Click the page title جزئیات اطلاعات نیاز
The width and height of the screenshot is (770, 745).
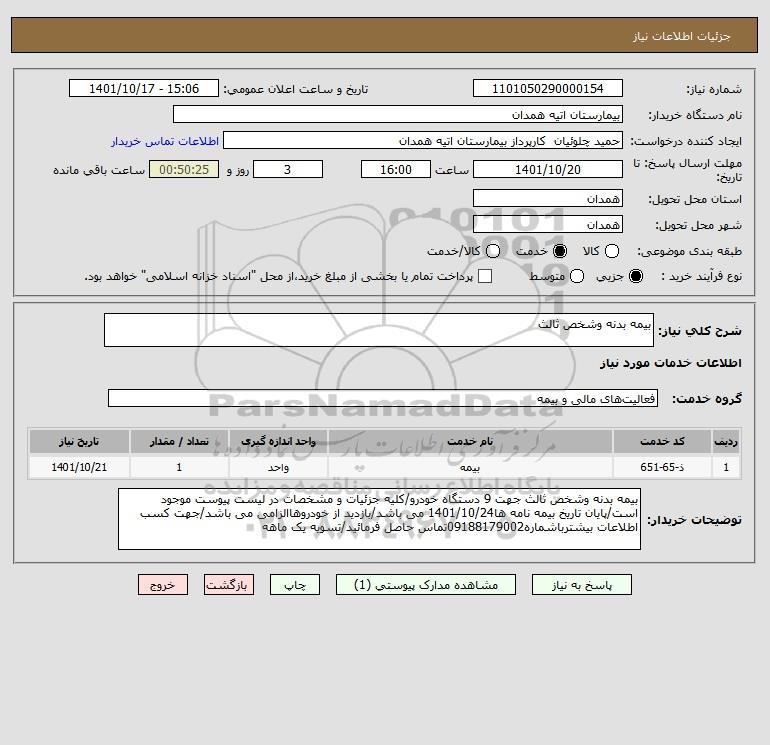tap(682, 36)
